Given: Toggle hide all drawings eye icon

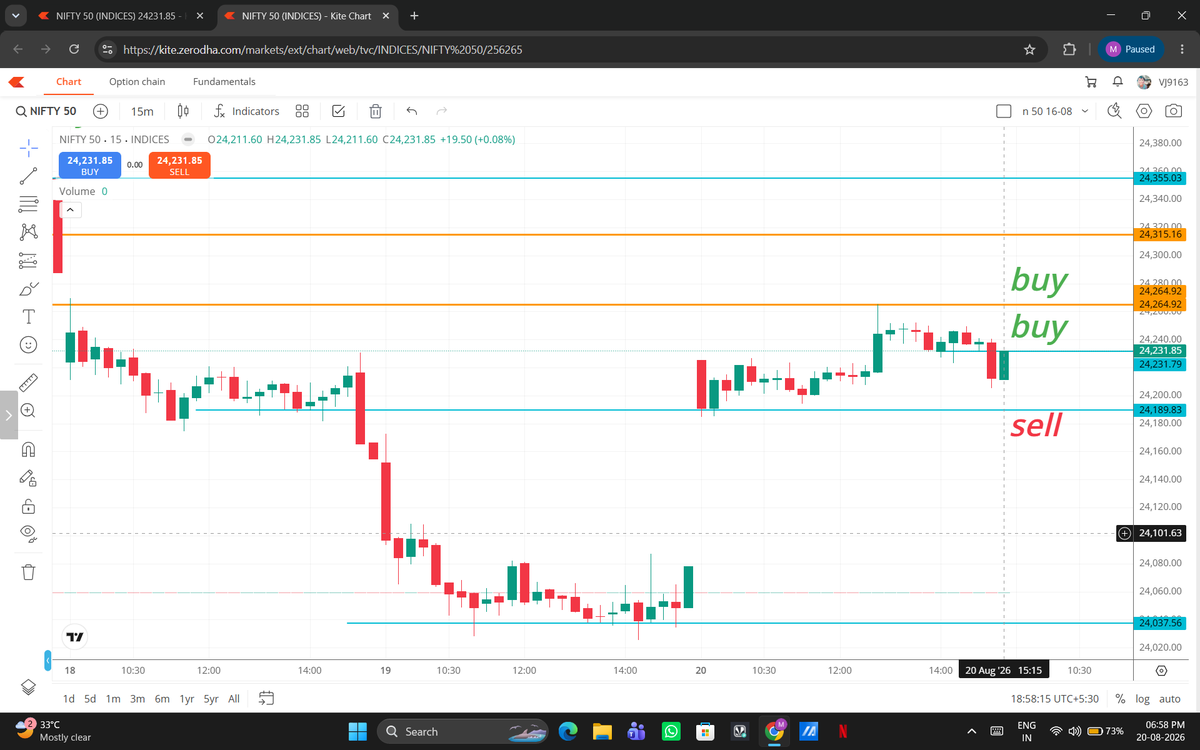Looking at the screenshot, I should 28,533.
